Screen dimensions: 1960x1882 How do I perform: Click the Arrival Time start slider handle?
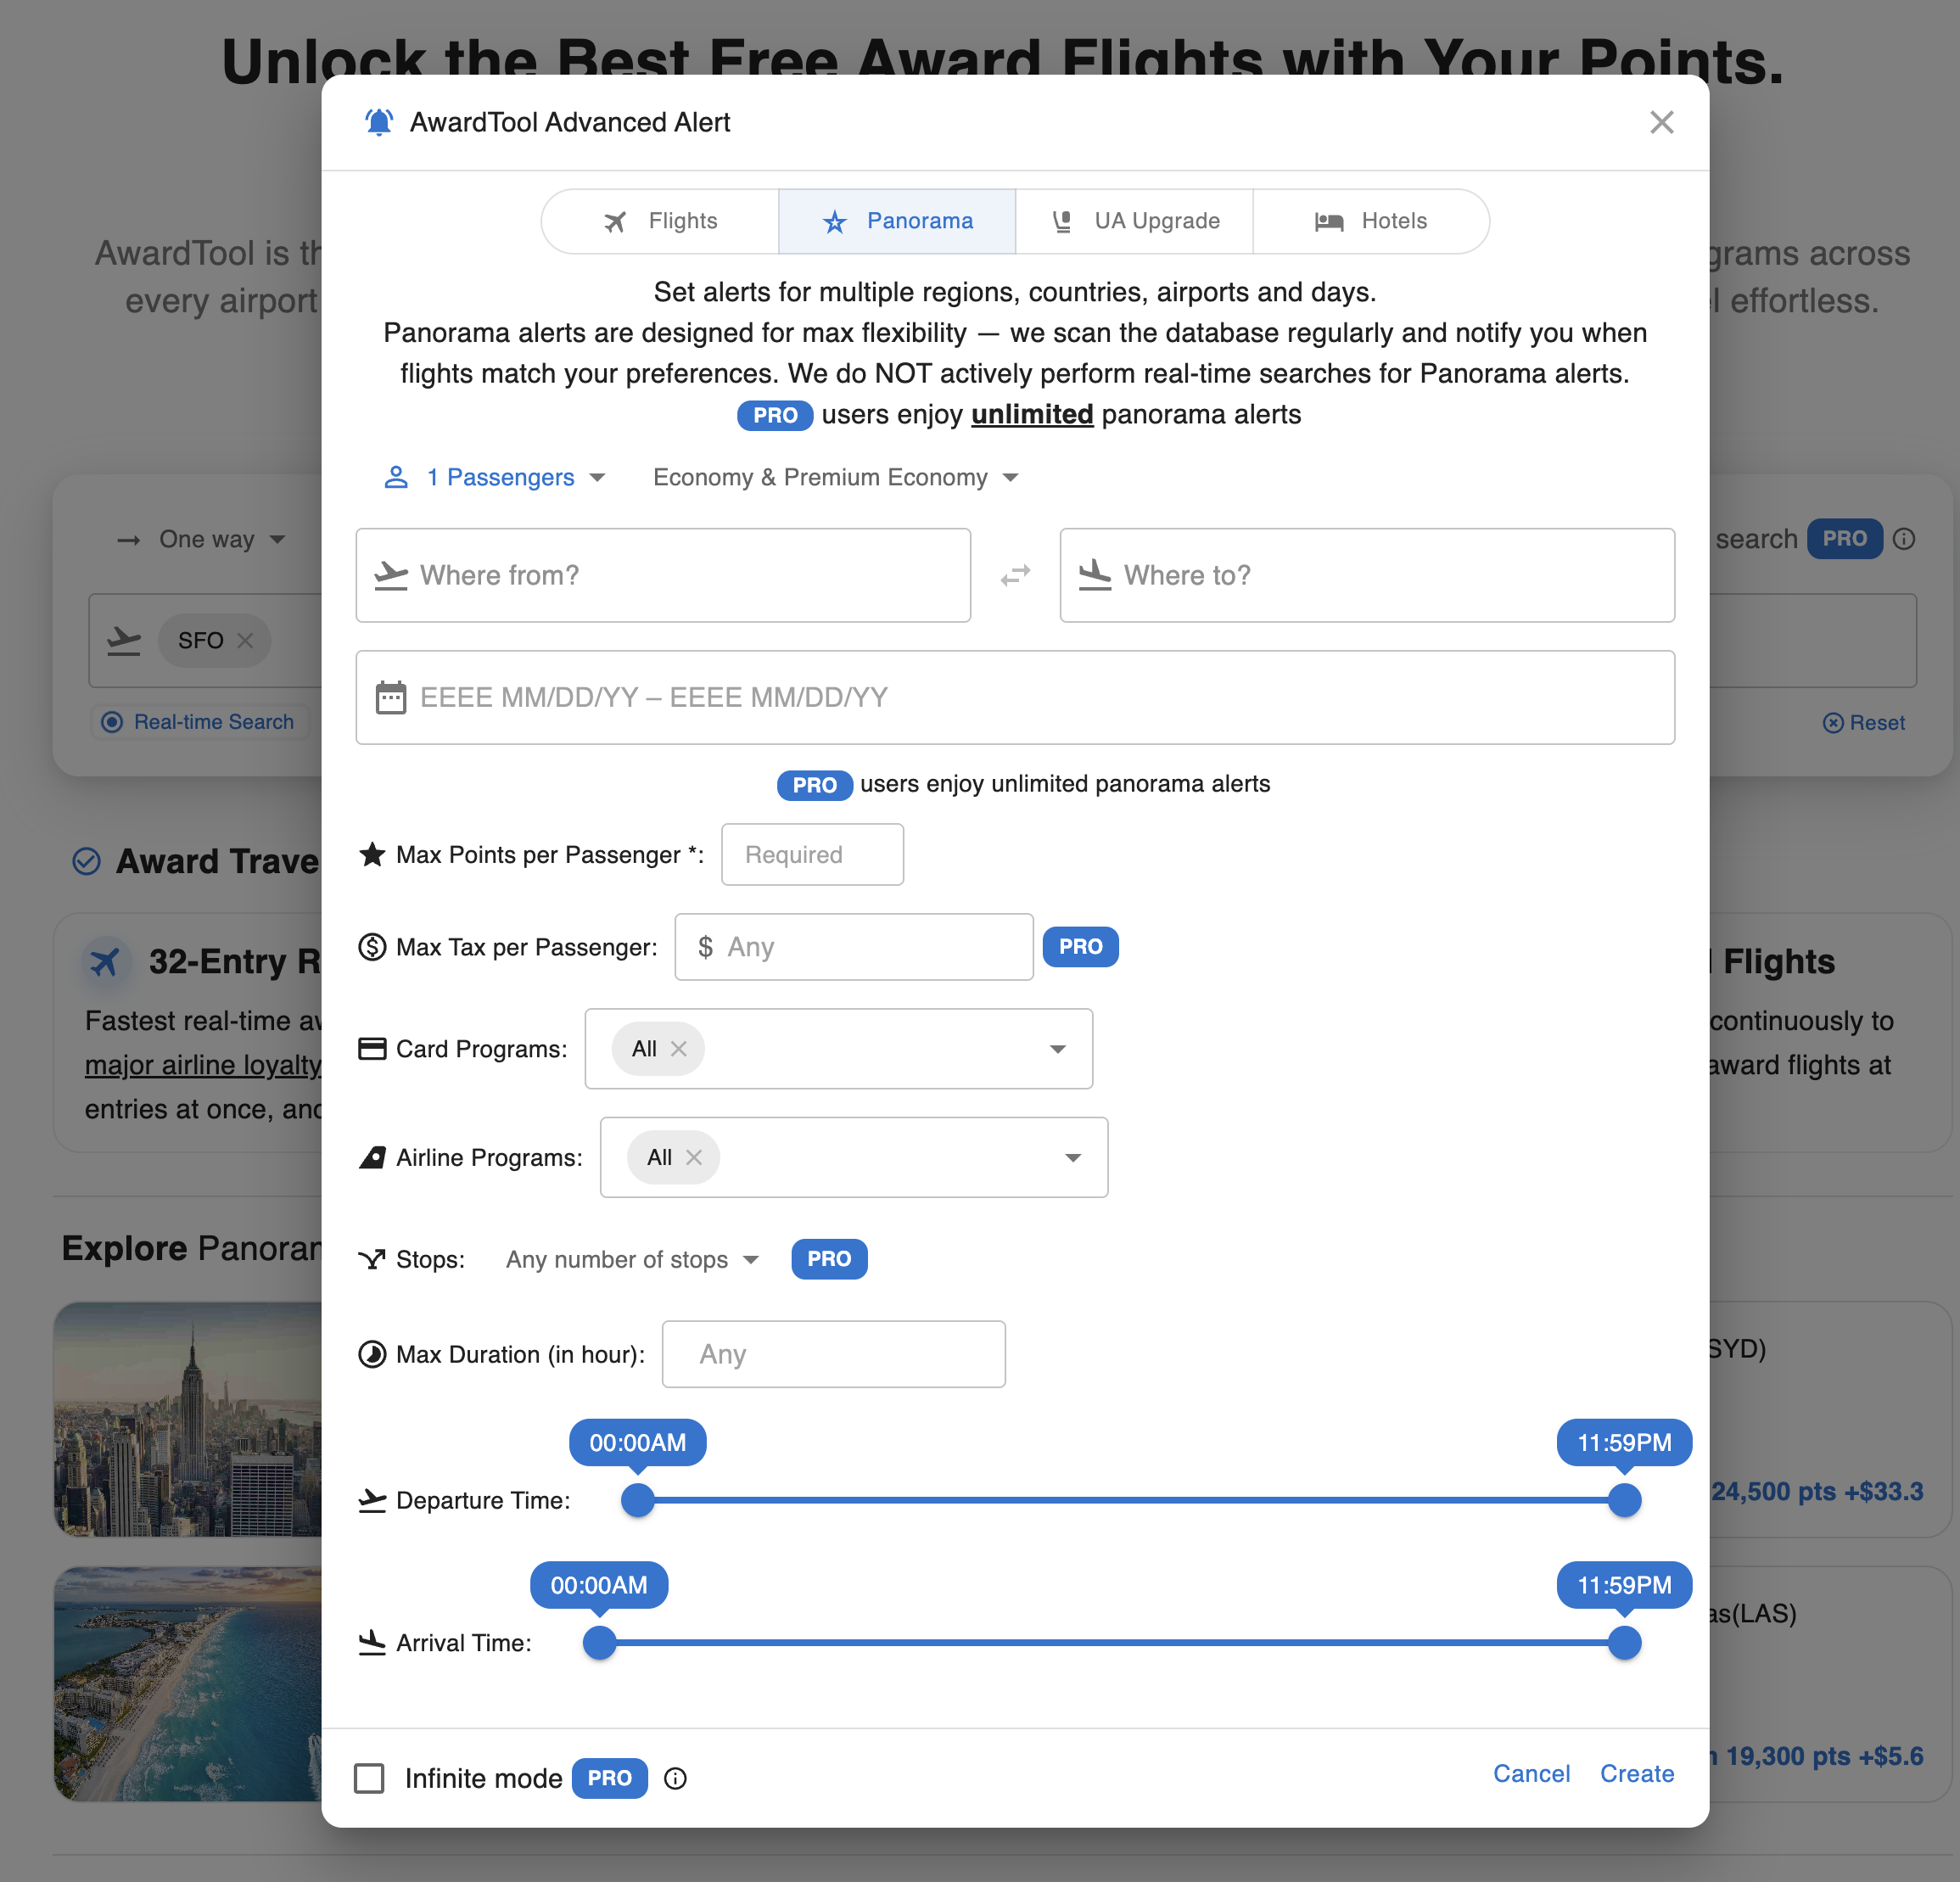(599, 1642)
